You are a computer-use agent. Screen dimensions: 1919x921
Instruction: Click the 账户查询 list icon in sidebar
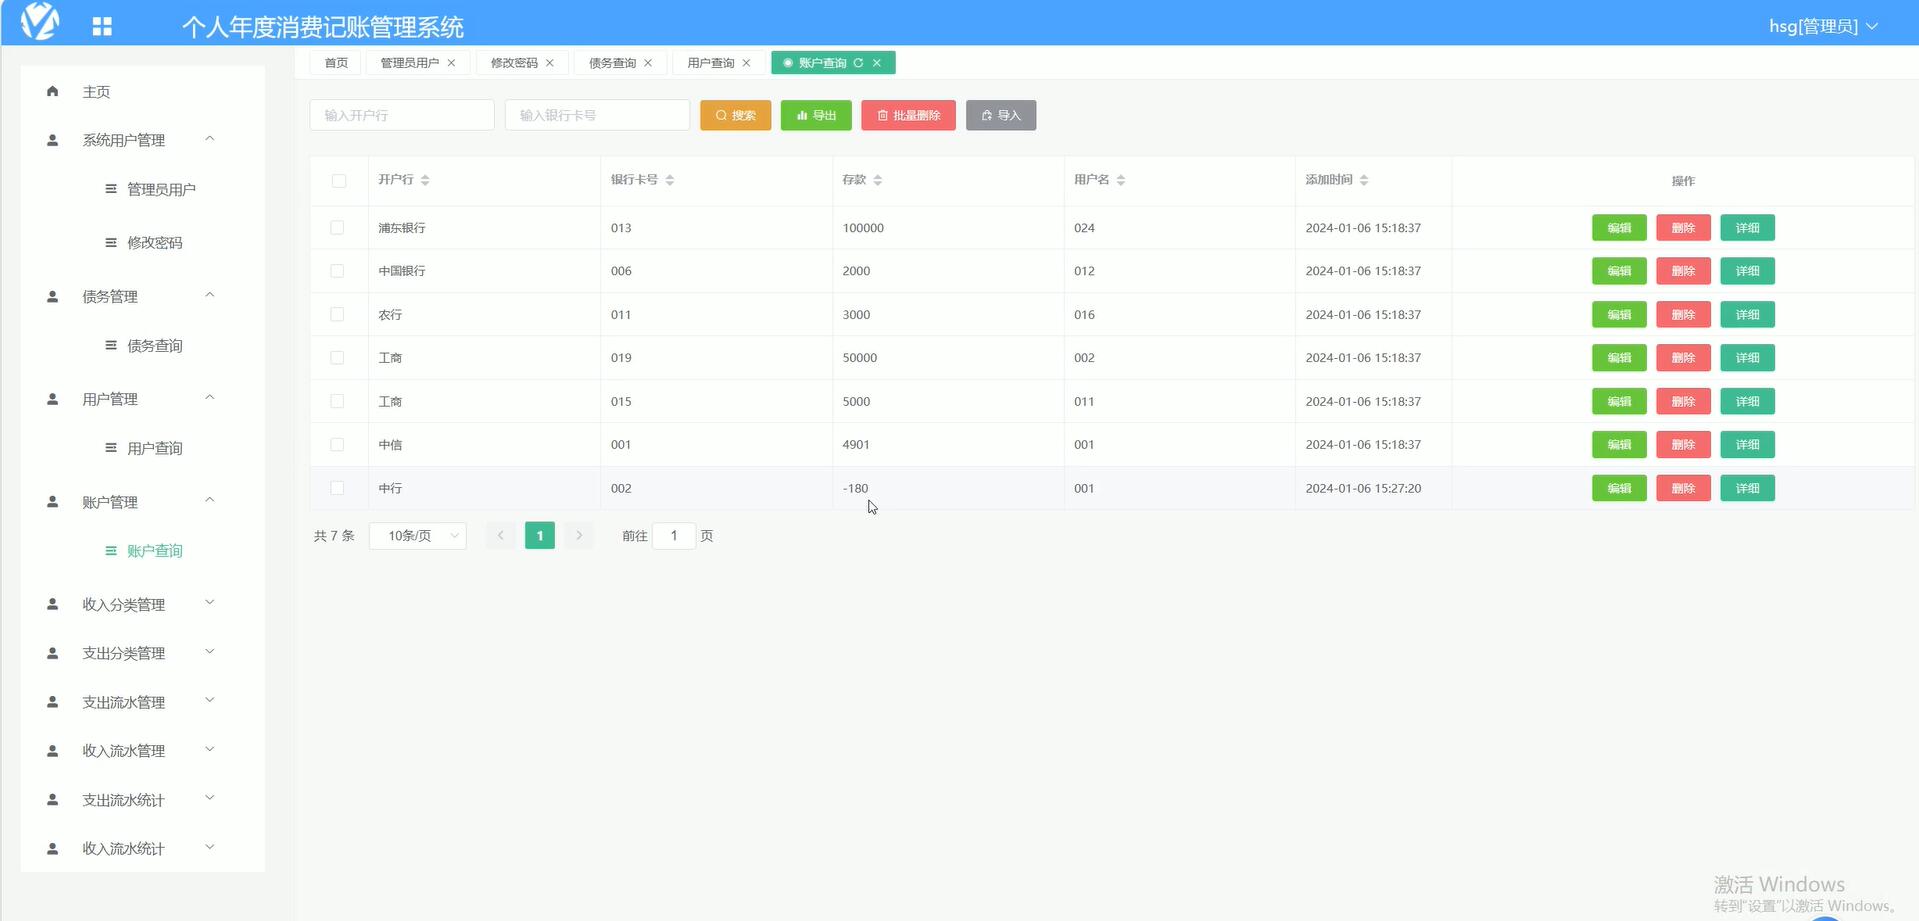click(111, 551)
